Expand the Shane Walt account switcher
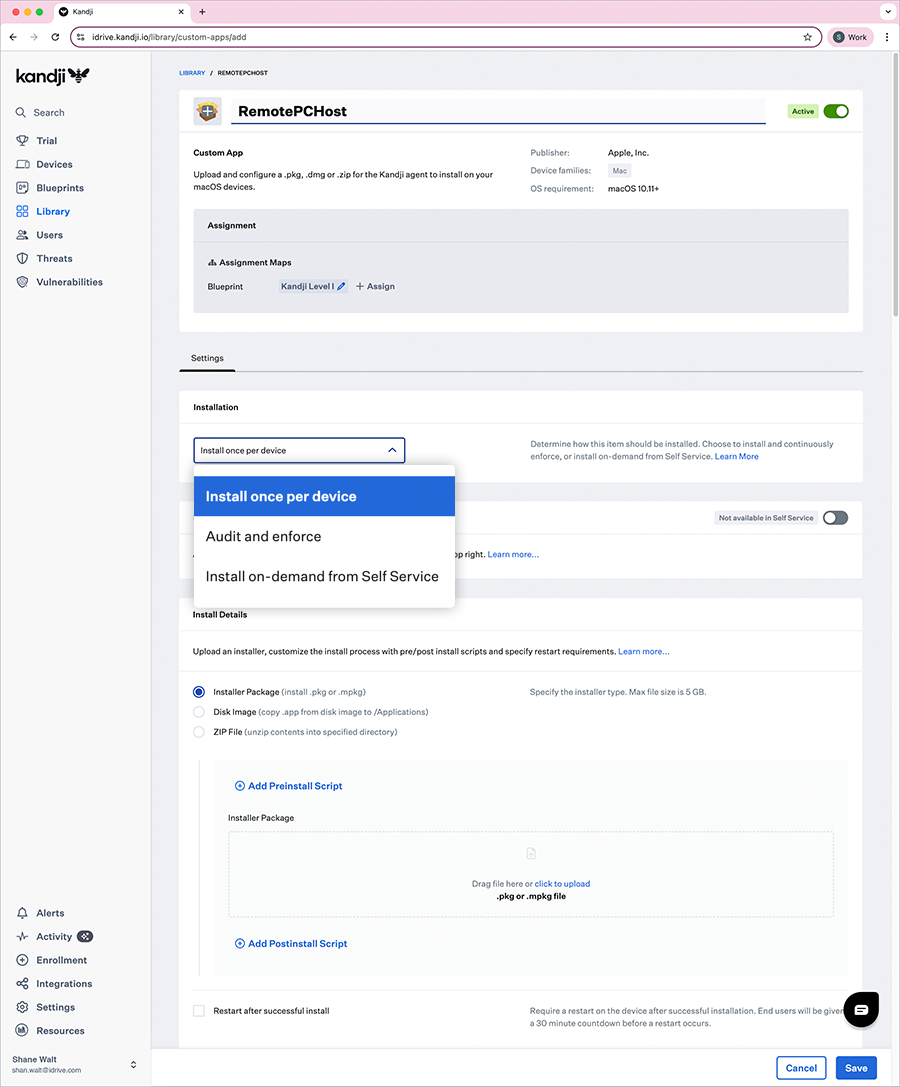Screen dimensions: 900x1087 click(x=133, y=1065)
